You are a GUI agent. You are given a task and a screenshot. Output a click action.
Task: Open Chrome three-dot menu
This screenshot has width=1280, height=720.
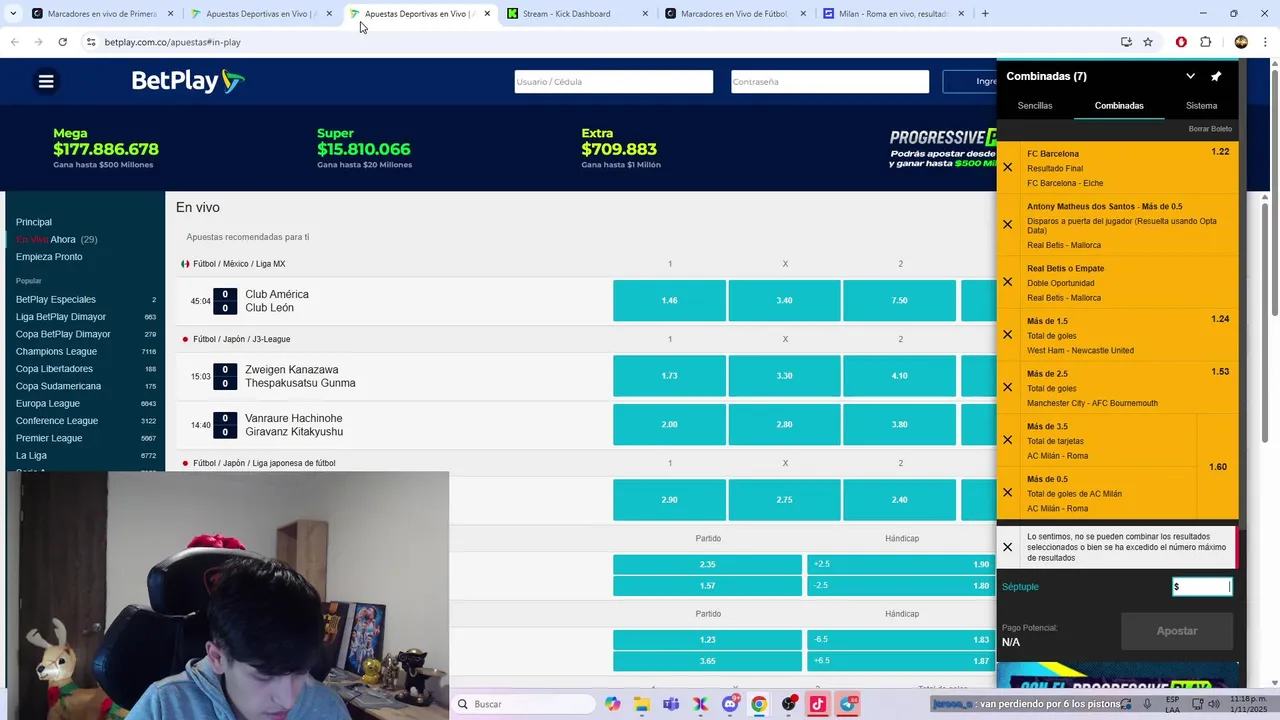point(1266,42)
